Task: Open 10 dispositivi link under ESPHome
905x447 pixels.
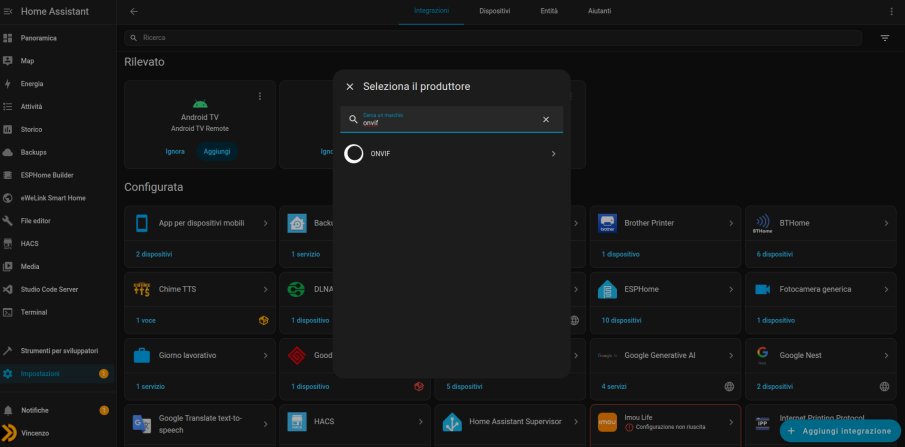Action: (x=621, y=321)
